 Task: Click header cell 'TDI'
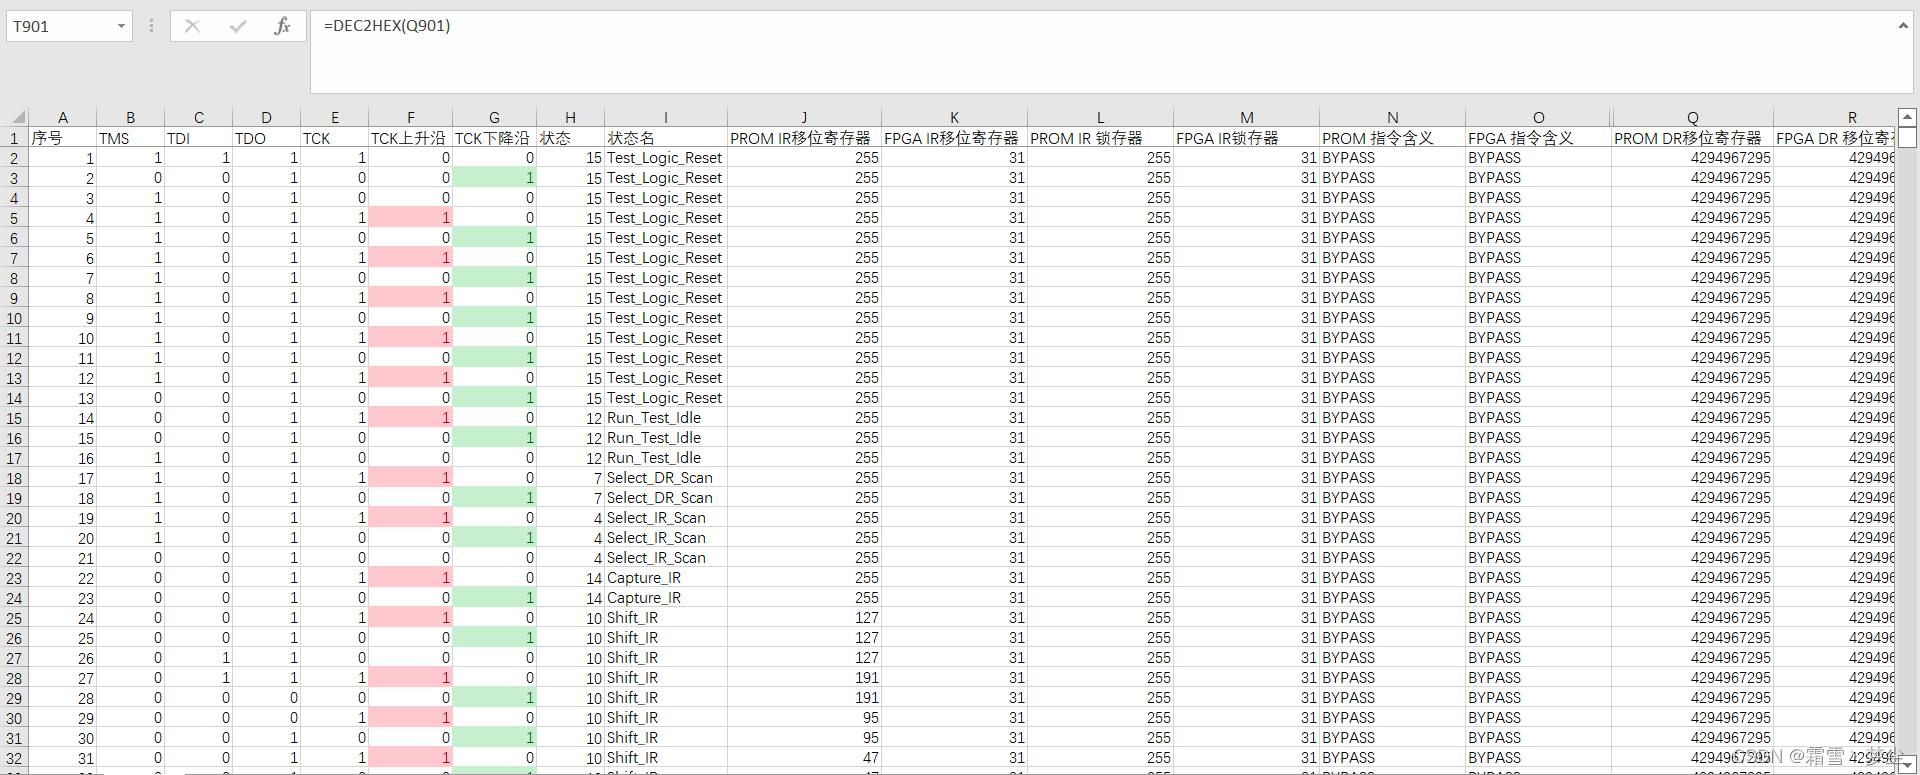tap(198, 138)
